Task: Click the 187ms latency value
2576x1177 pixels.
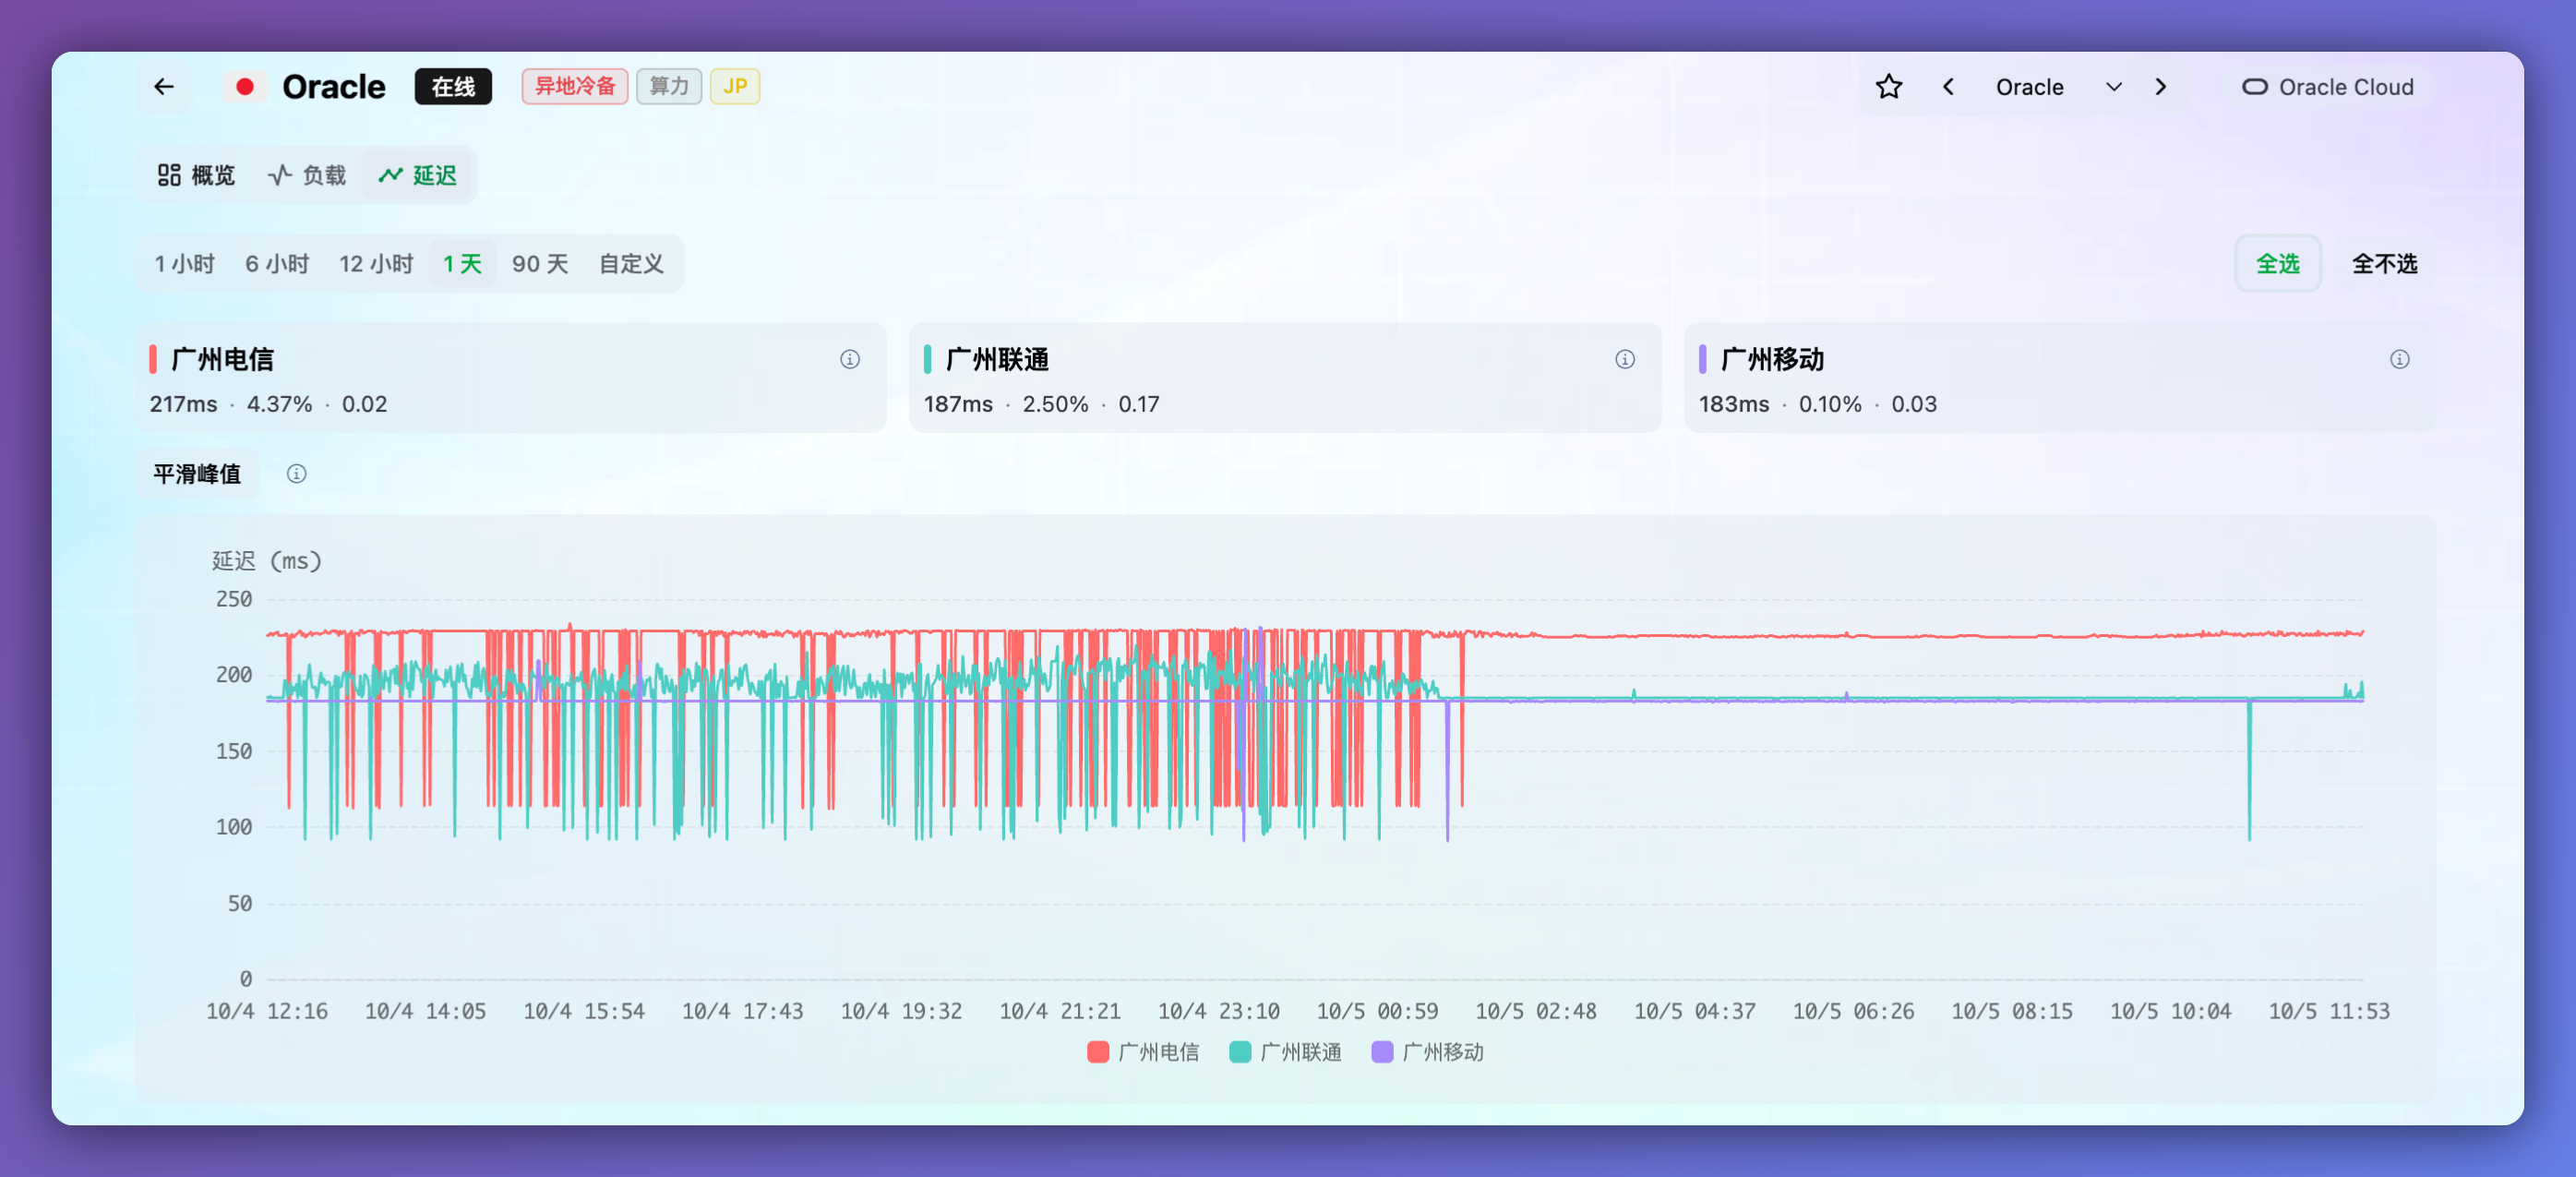Action: point(958,404)
